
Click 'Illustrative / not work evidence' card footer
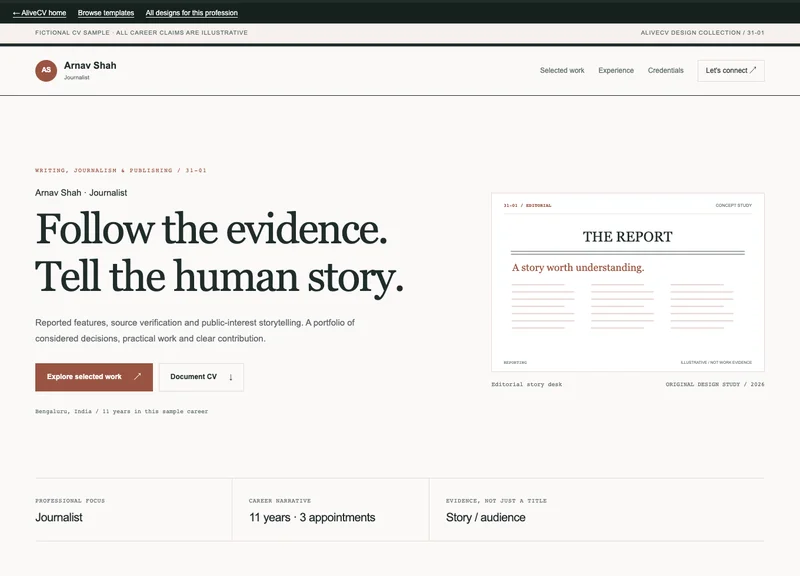tap(716, 362)
